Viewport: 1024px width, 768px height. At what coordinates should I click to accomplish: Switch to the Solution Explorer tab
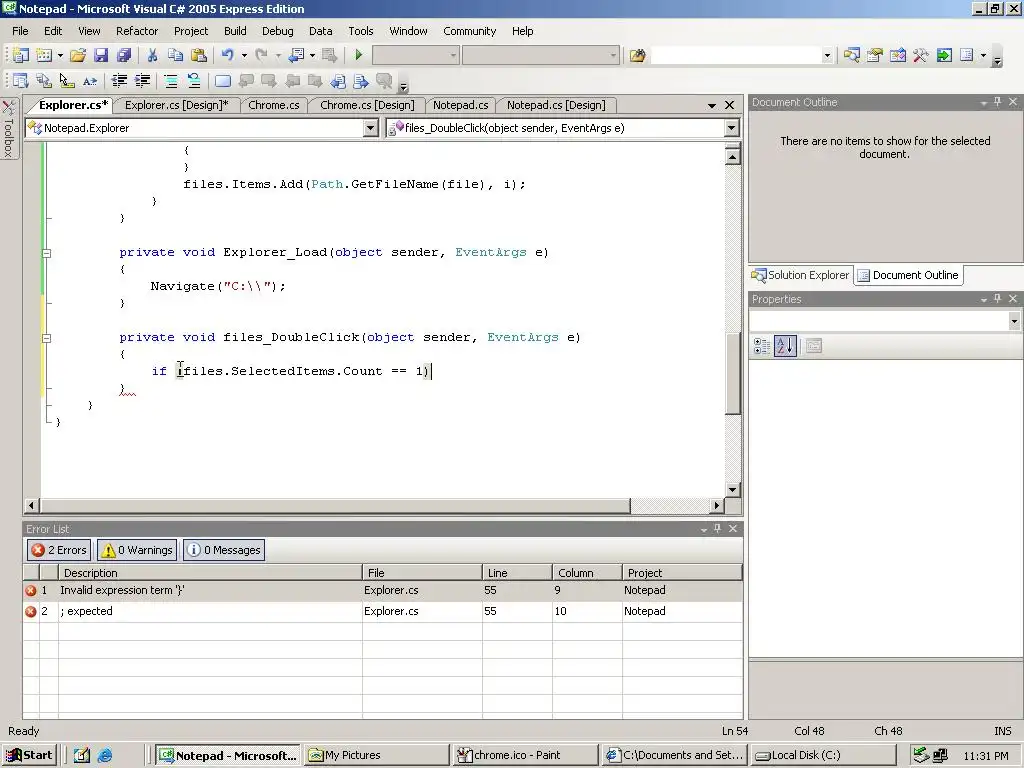pyautogui.click(x=801, y=275)
